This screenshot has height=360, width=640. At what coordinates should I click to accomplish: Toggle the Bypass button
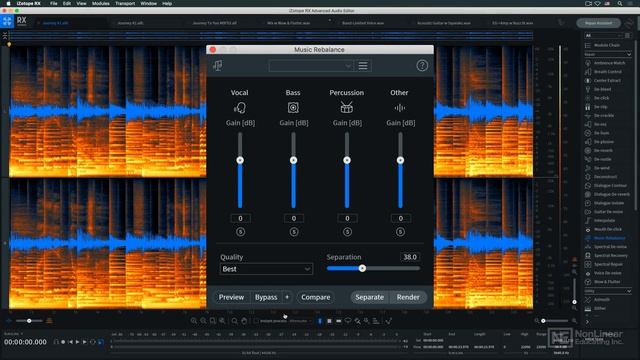(266, 297)
